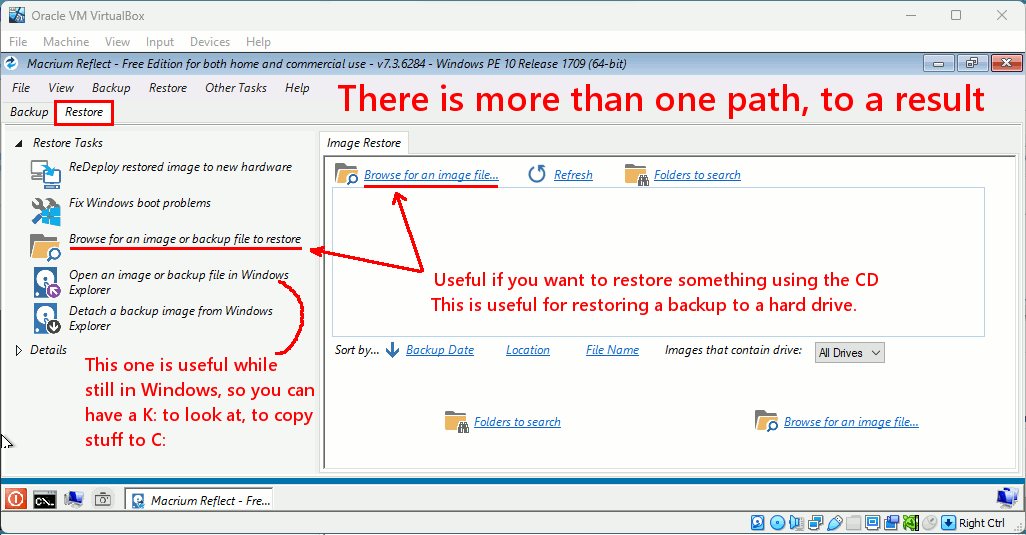This screenshot has width=1026, height=535.
Task: Click the blue down arrow sort icon beside Backup Date
Action: pyautogui.click(x=392, y=350)
